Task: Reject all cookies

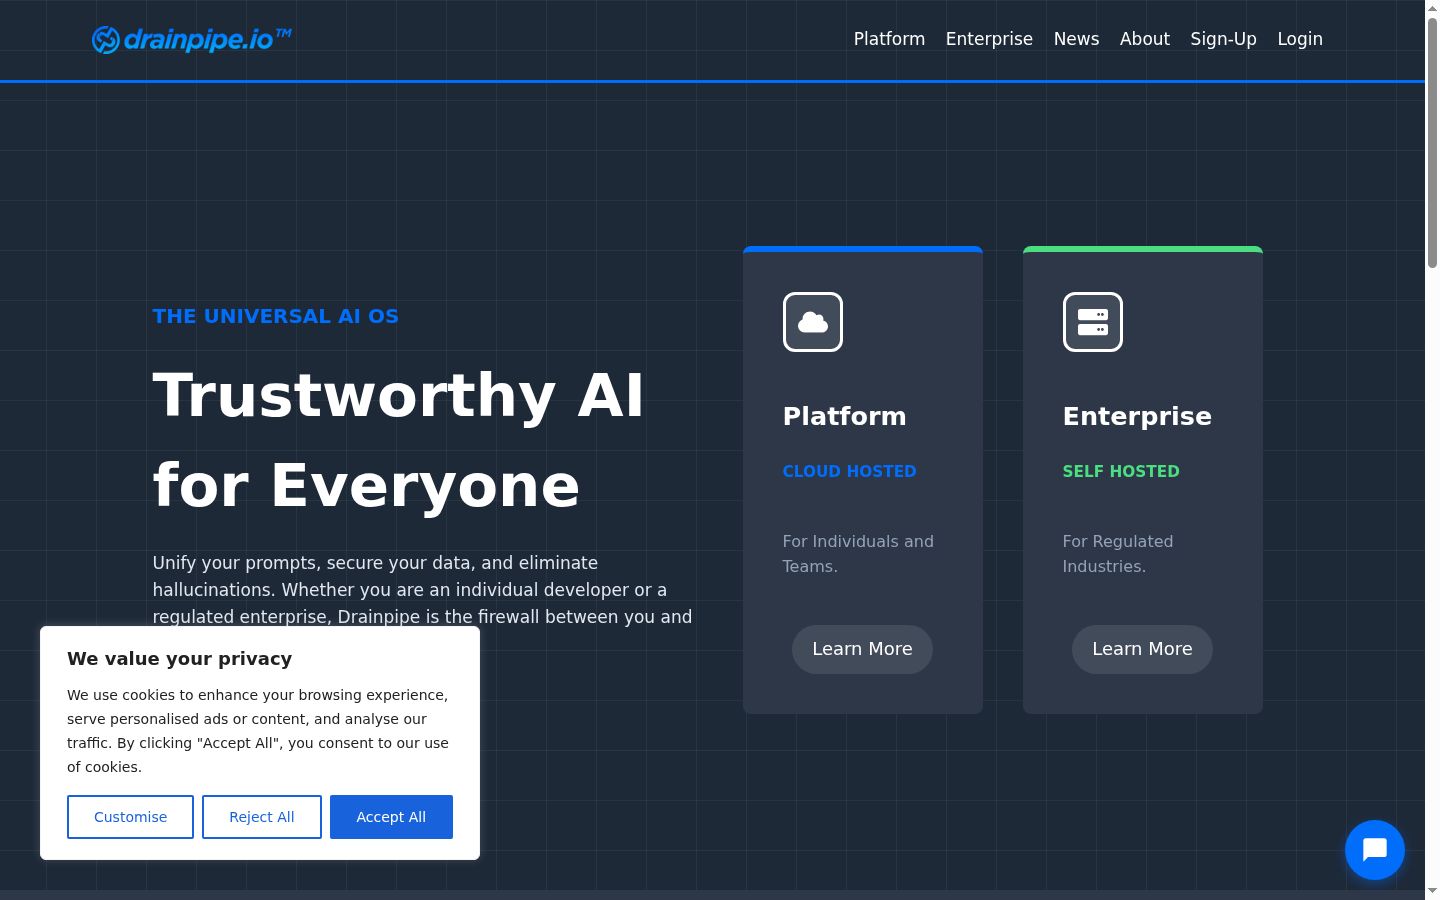Action: [262, 817]
